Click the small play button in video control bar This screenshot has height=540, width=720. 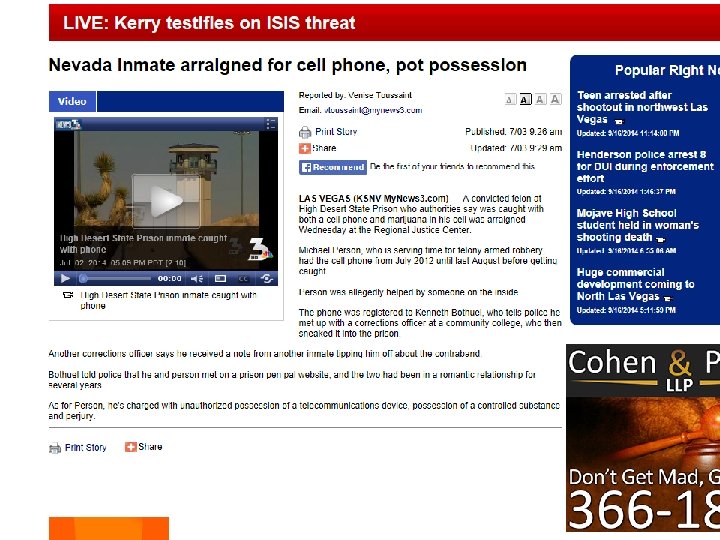point(65,278)
